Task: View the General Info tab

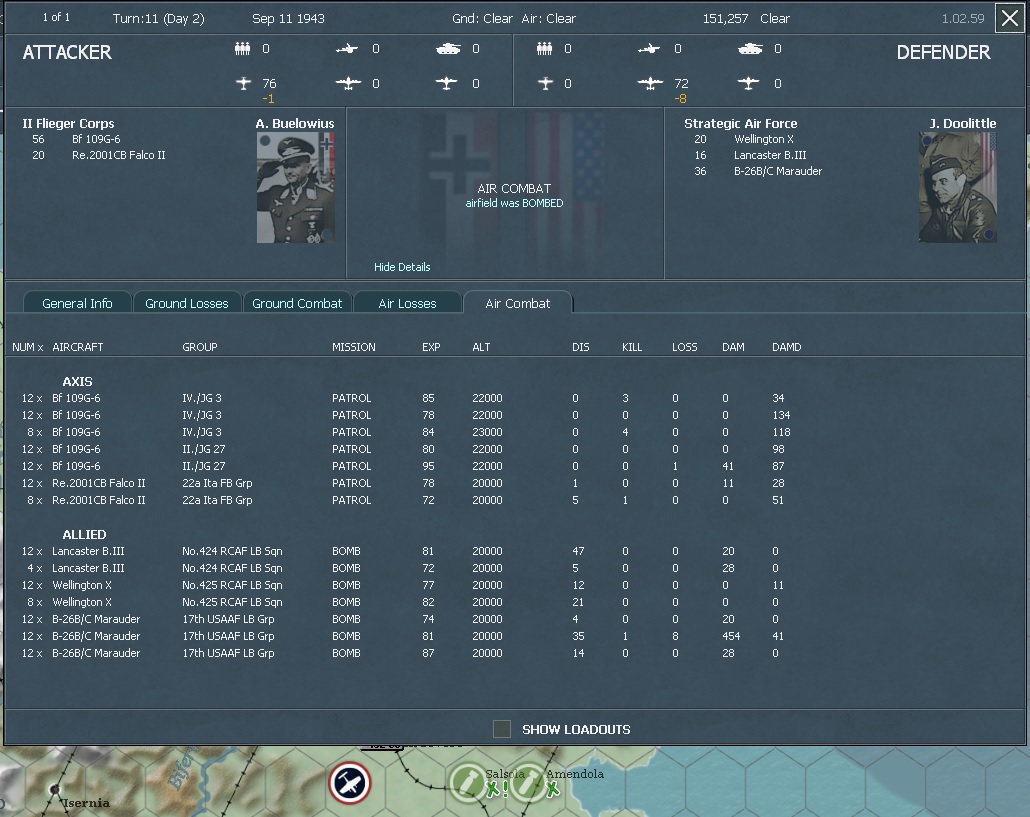Action: [77, 303]
